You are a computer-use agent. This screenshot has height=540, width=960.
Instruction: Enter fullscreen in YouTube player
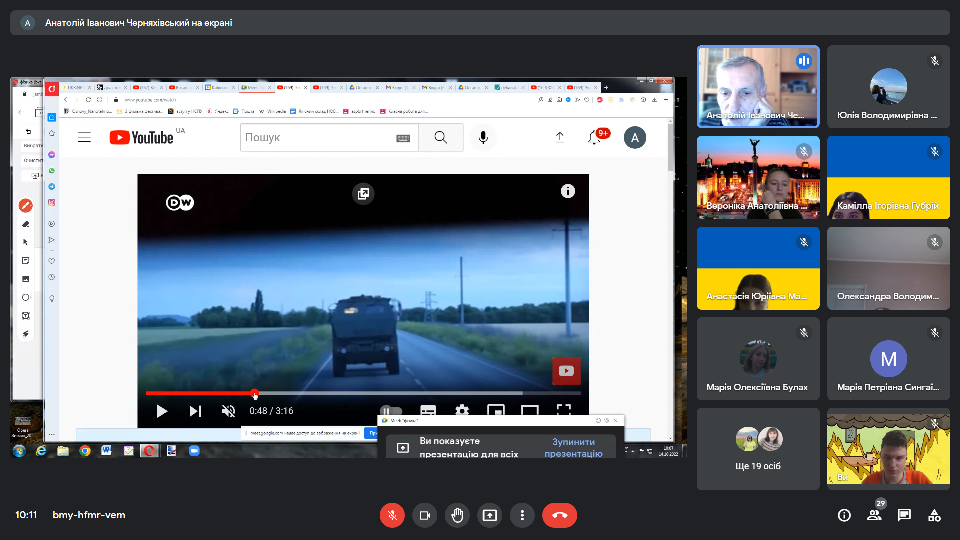(563, 410)
